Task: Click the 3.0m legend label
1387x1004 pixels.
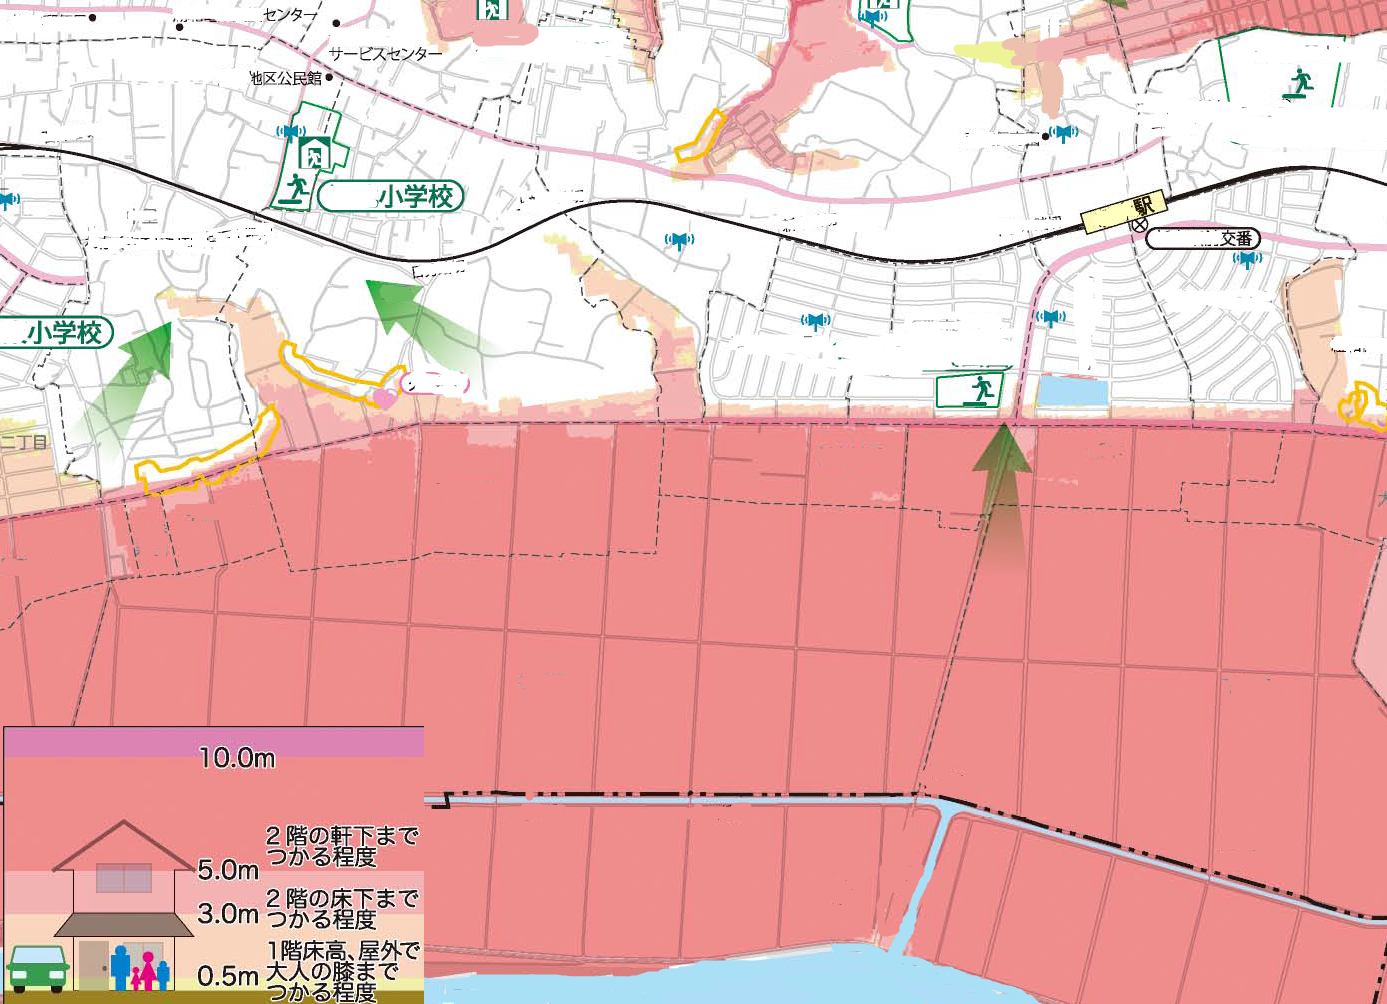Action: point(228,913)
